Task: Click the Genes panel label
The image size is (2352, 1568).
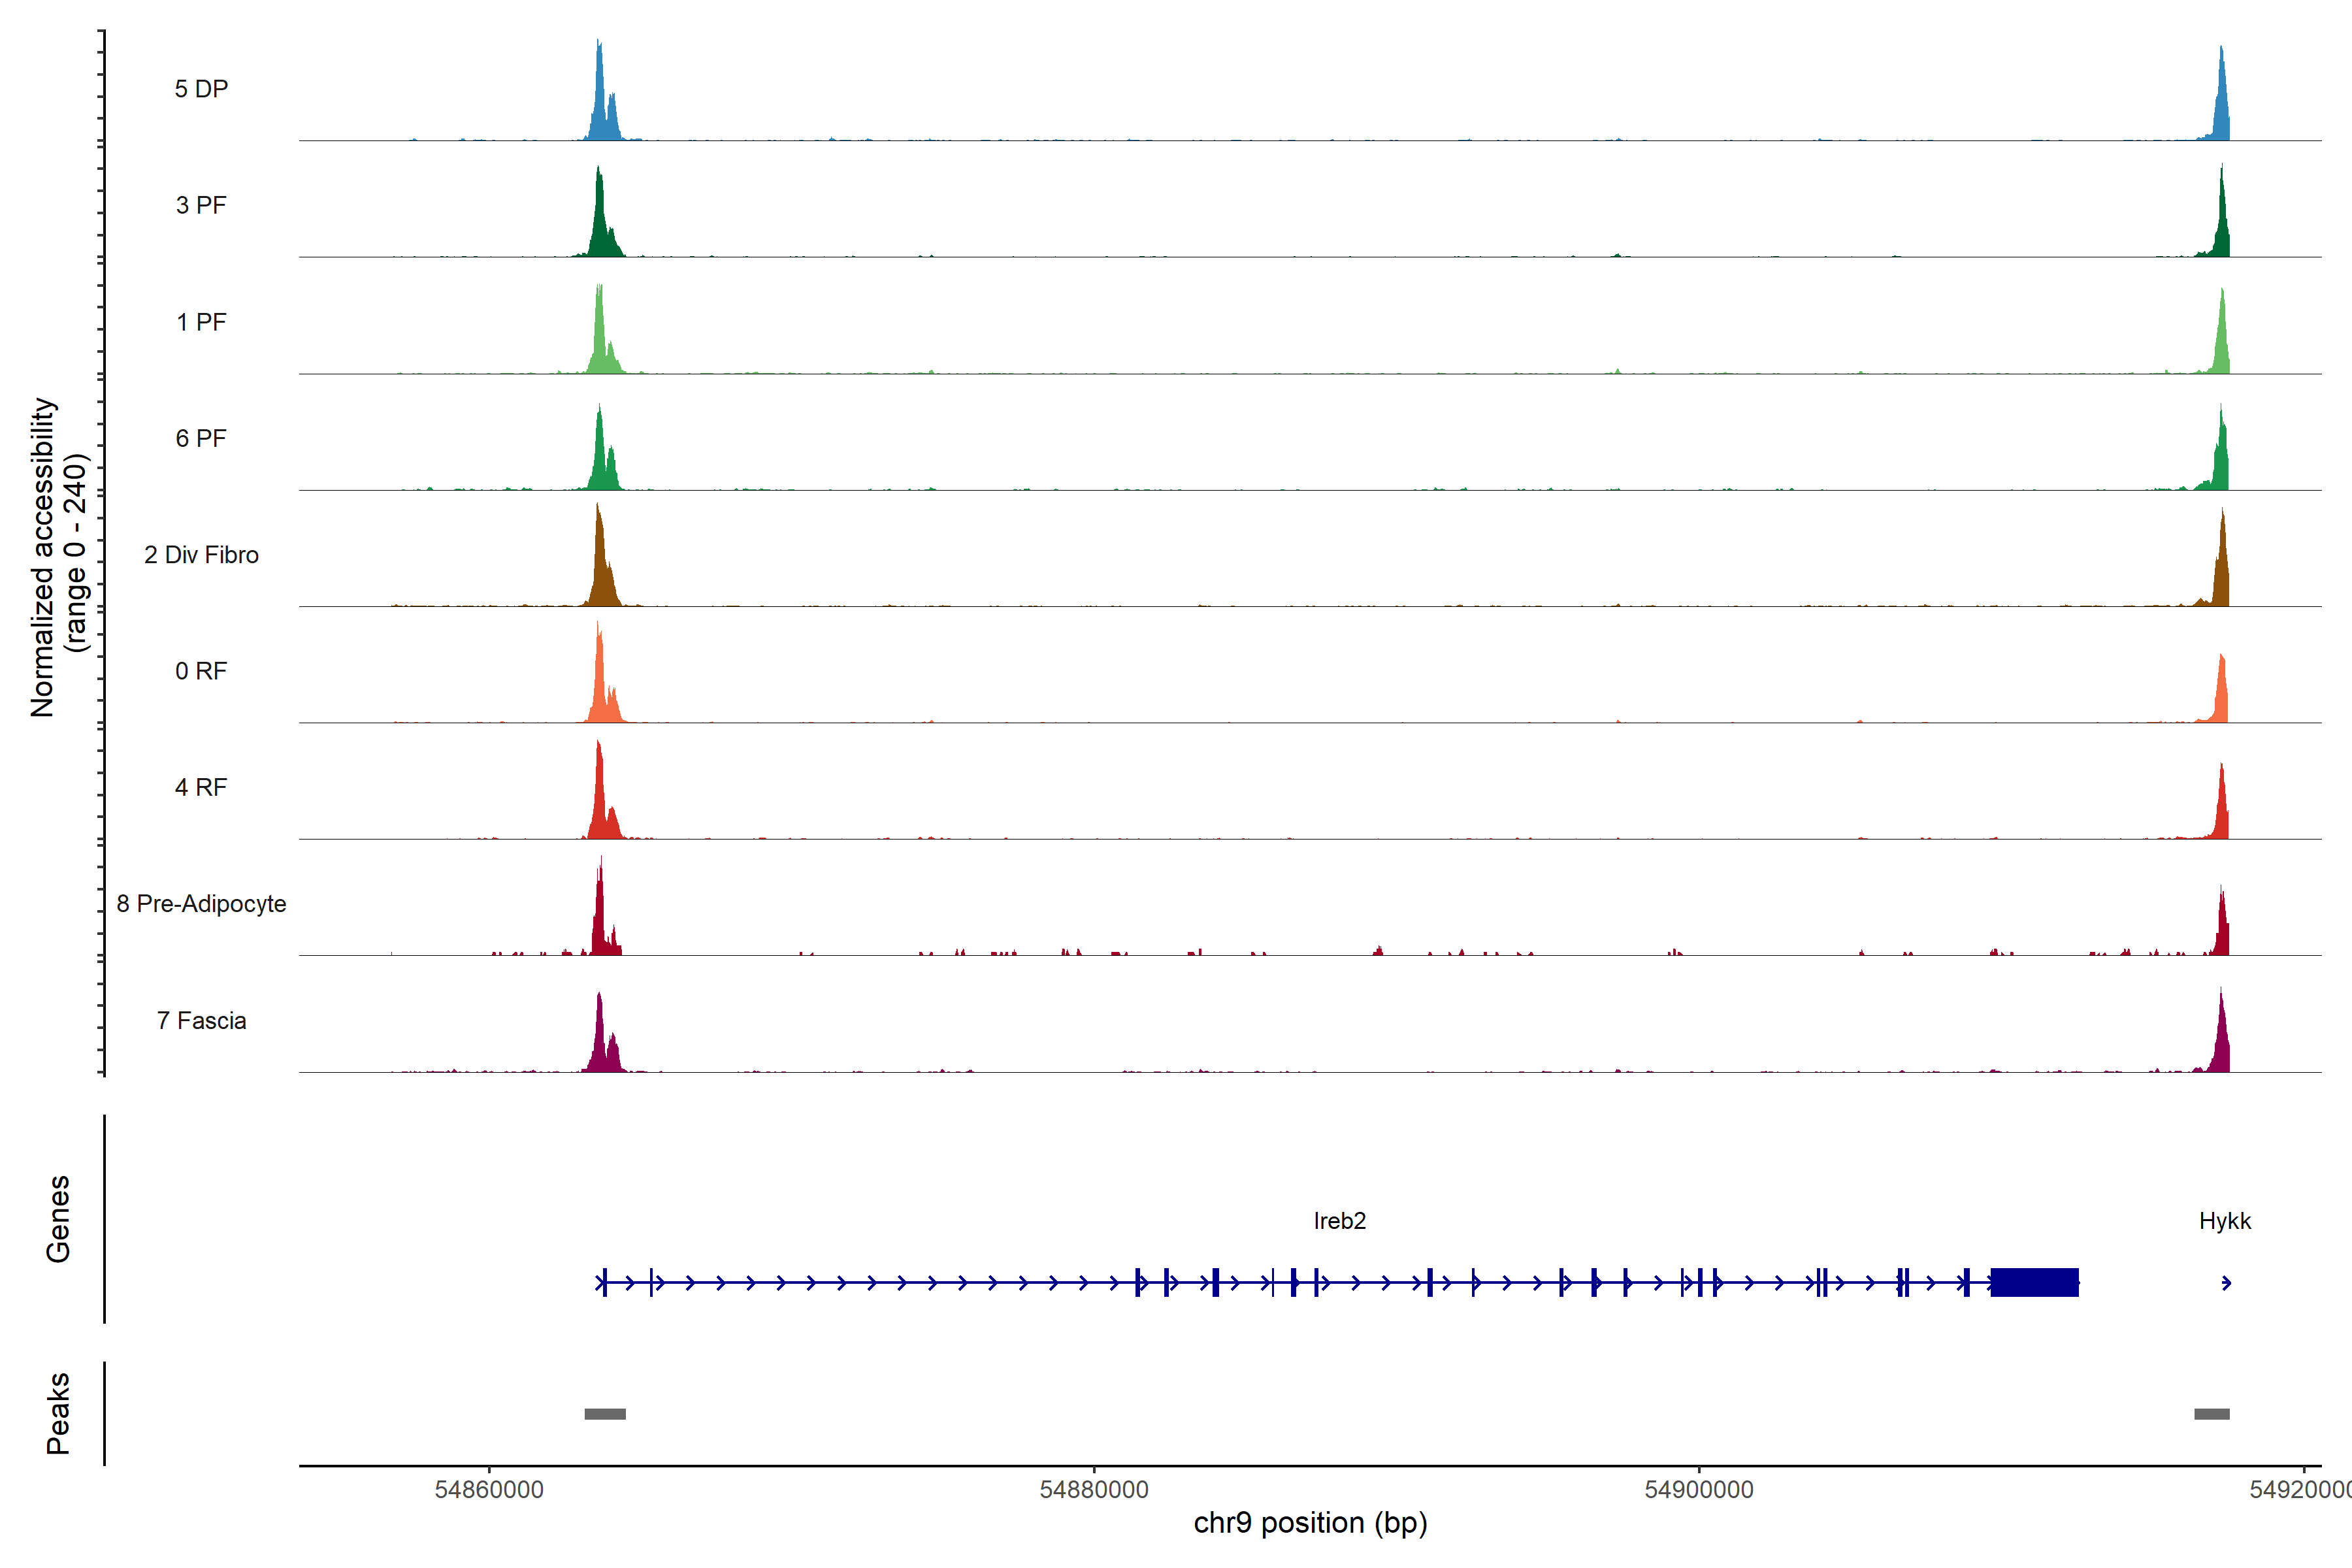Action: [x=58, y=1219]
